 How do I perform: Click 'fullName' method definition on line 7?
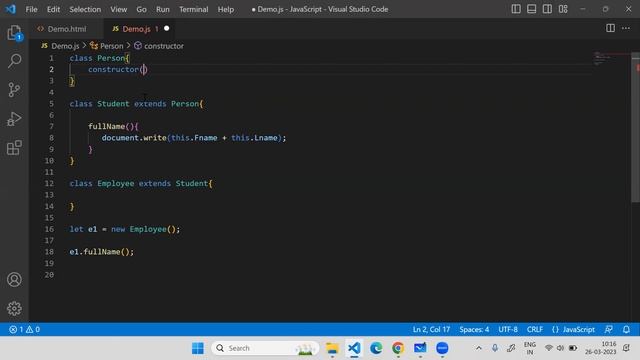pyautogui.click(x=106, y=127)
